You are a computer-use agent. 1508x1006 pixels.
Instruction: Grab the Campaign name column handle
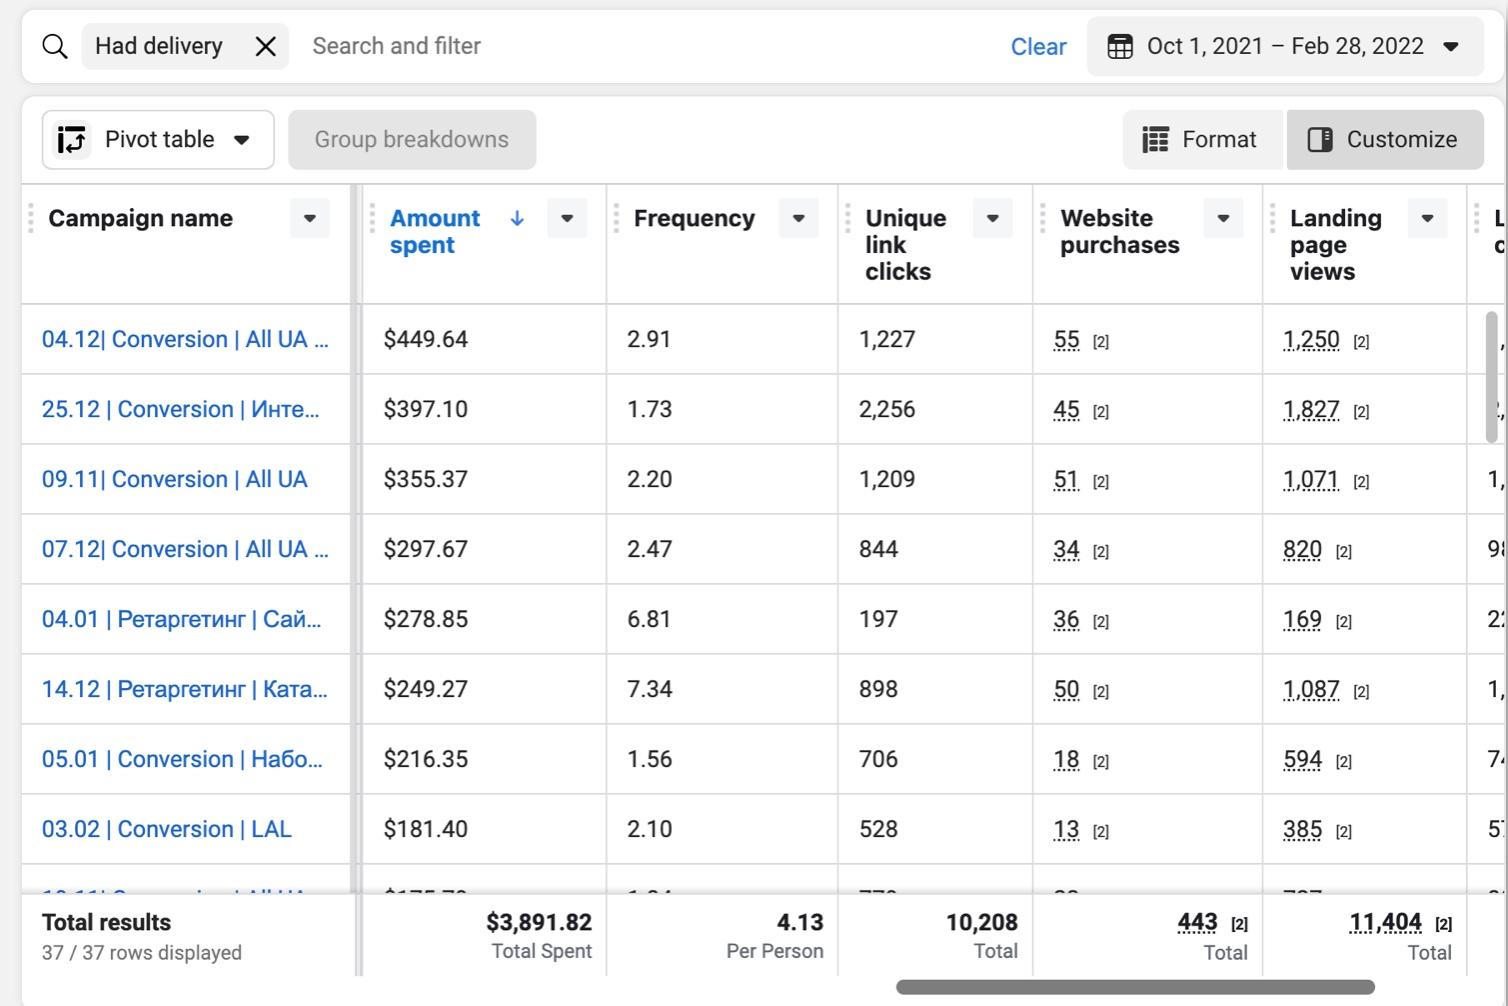point(31,219)
